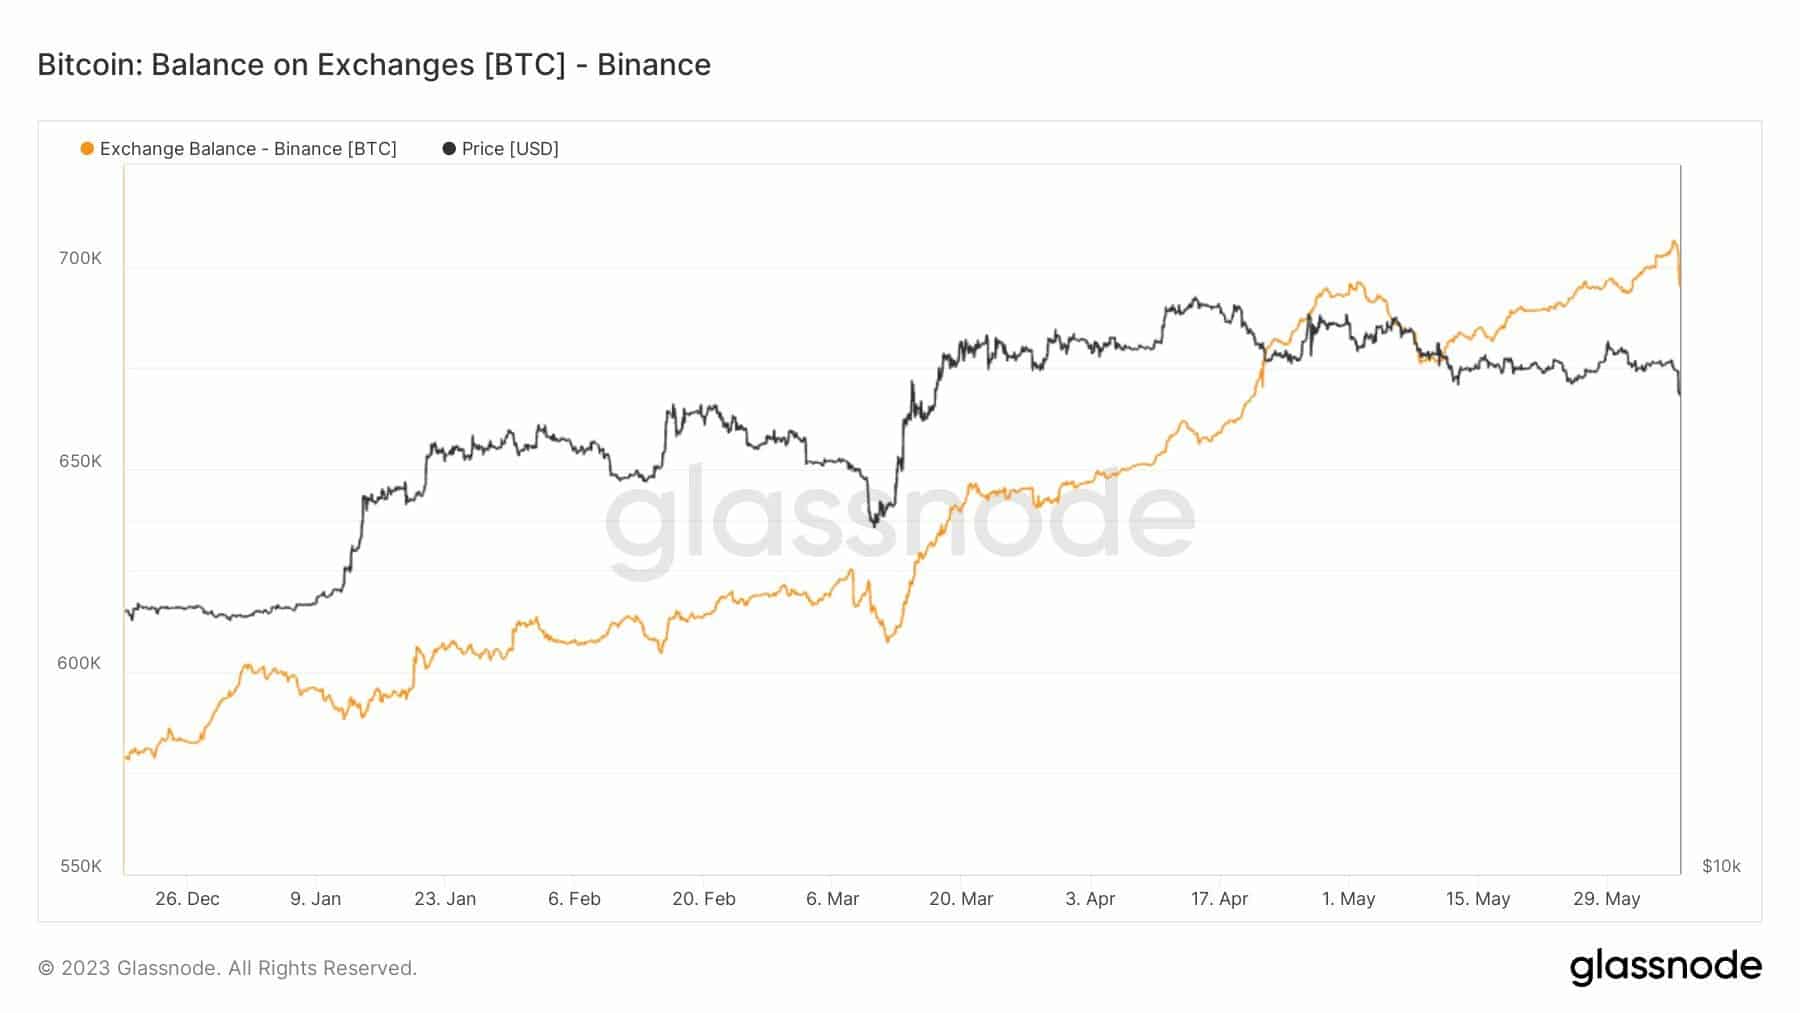Select the 6. Mar date marker
Screen dimensions: 1800x1013
coord(832,899)
